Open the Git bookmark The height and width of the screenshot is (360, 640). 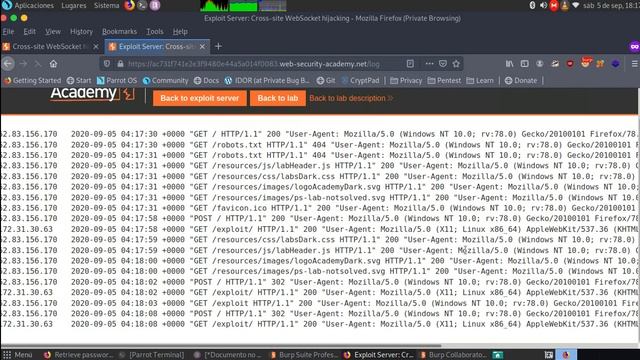point(326,80)
